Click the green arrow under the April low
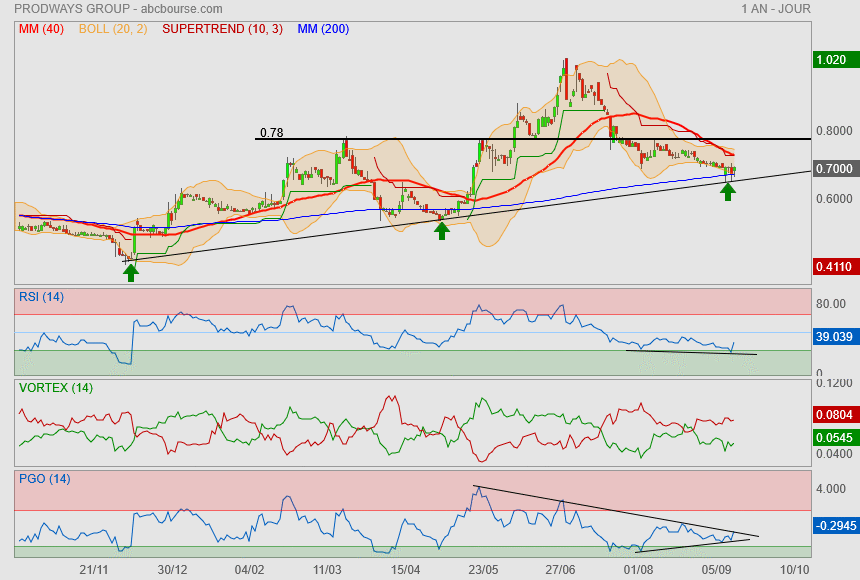 [441, 230]
